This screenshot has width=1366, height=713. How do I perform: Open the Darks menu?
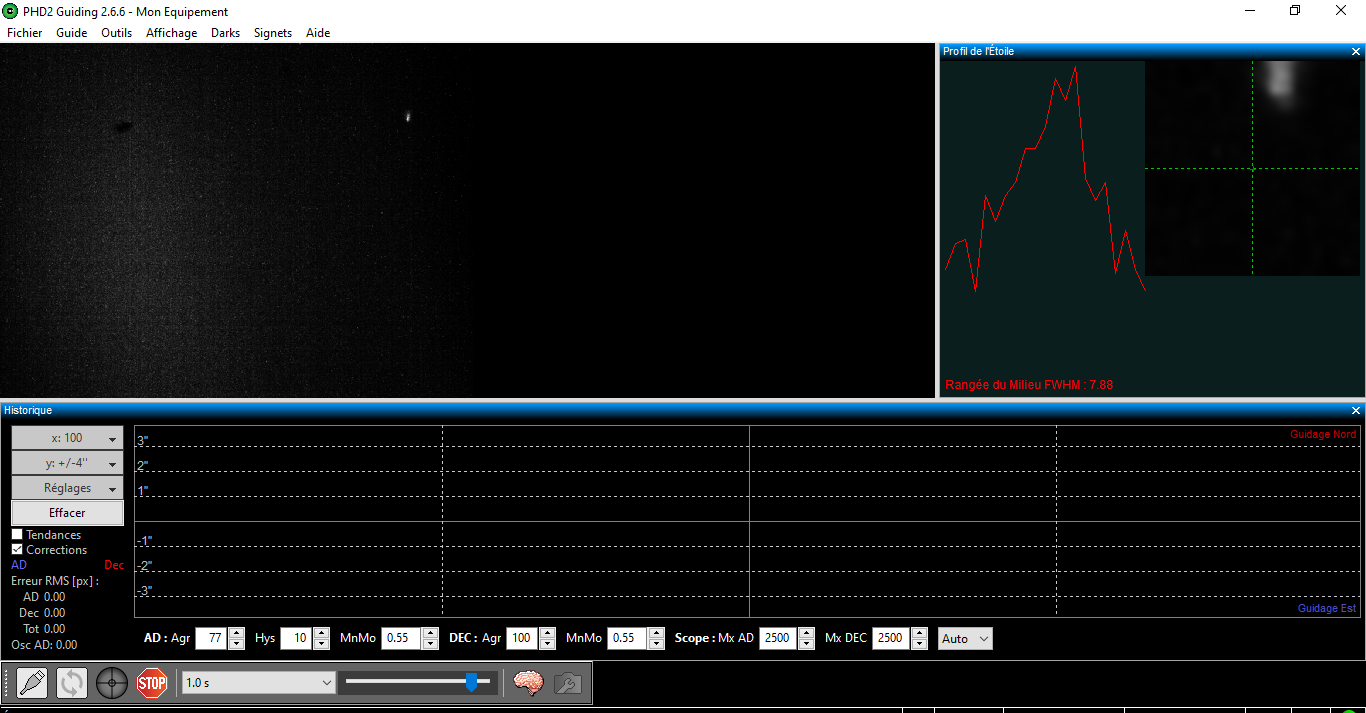tap(225, 33)
